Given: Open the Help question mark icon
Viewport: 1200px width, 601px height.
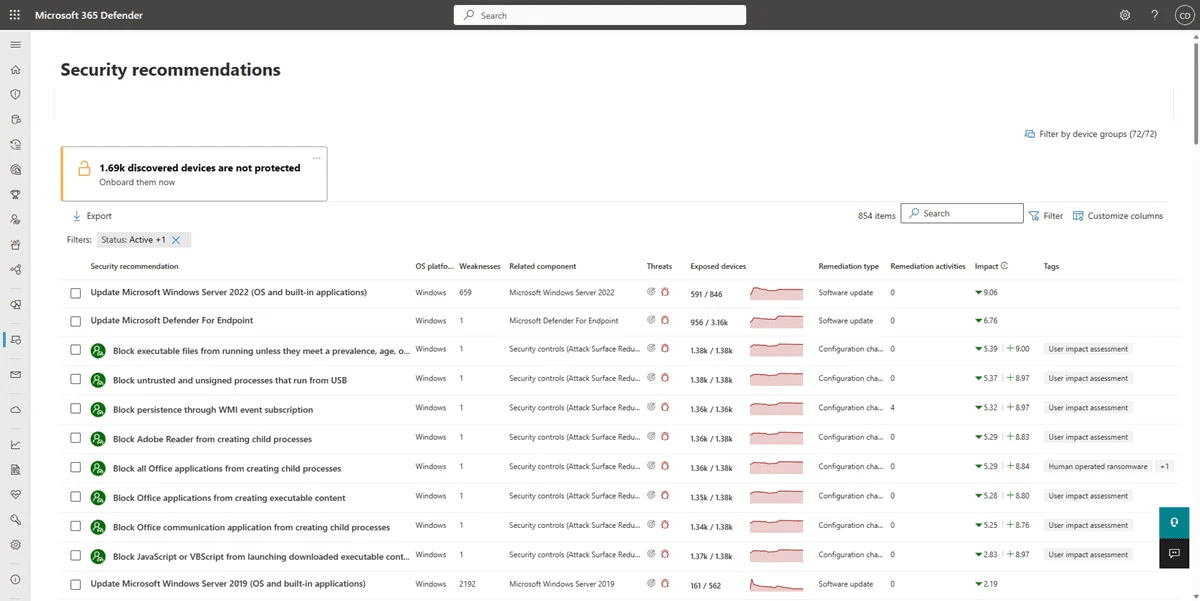Looking at the screenshot, I should (1154, 15).
